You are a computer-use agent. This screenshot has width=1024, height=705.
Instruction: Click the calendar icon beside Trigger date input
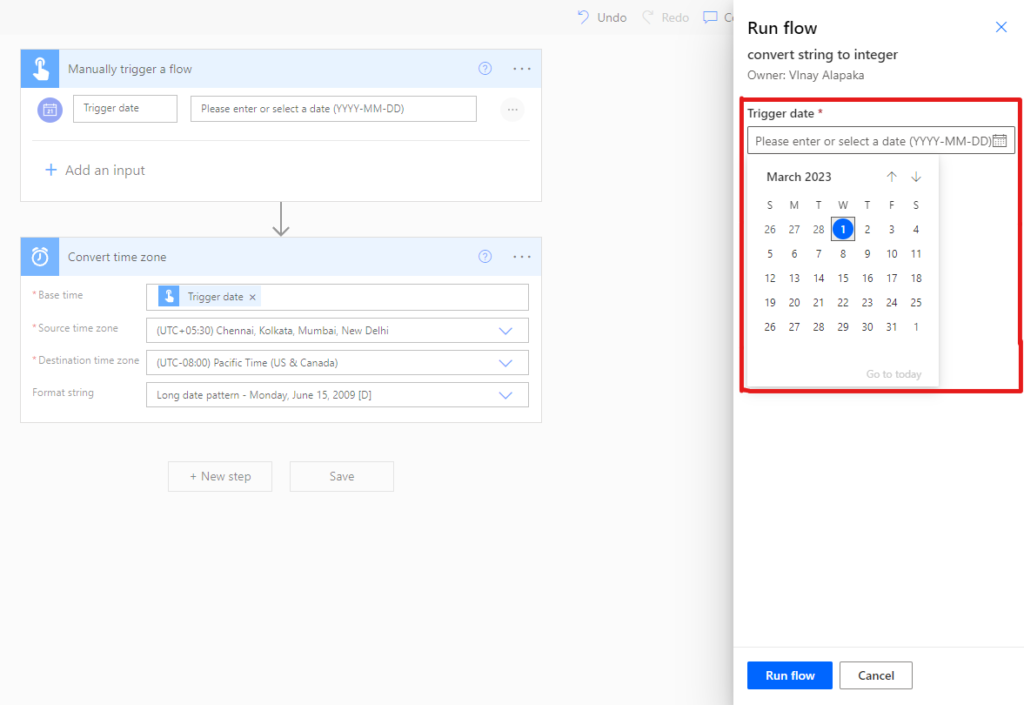coord(50,110)
